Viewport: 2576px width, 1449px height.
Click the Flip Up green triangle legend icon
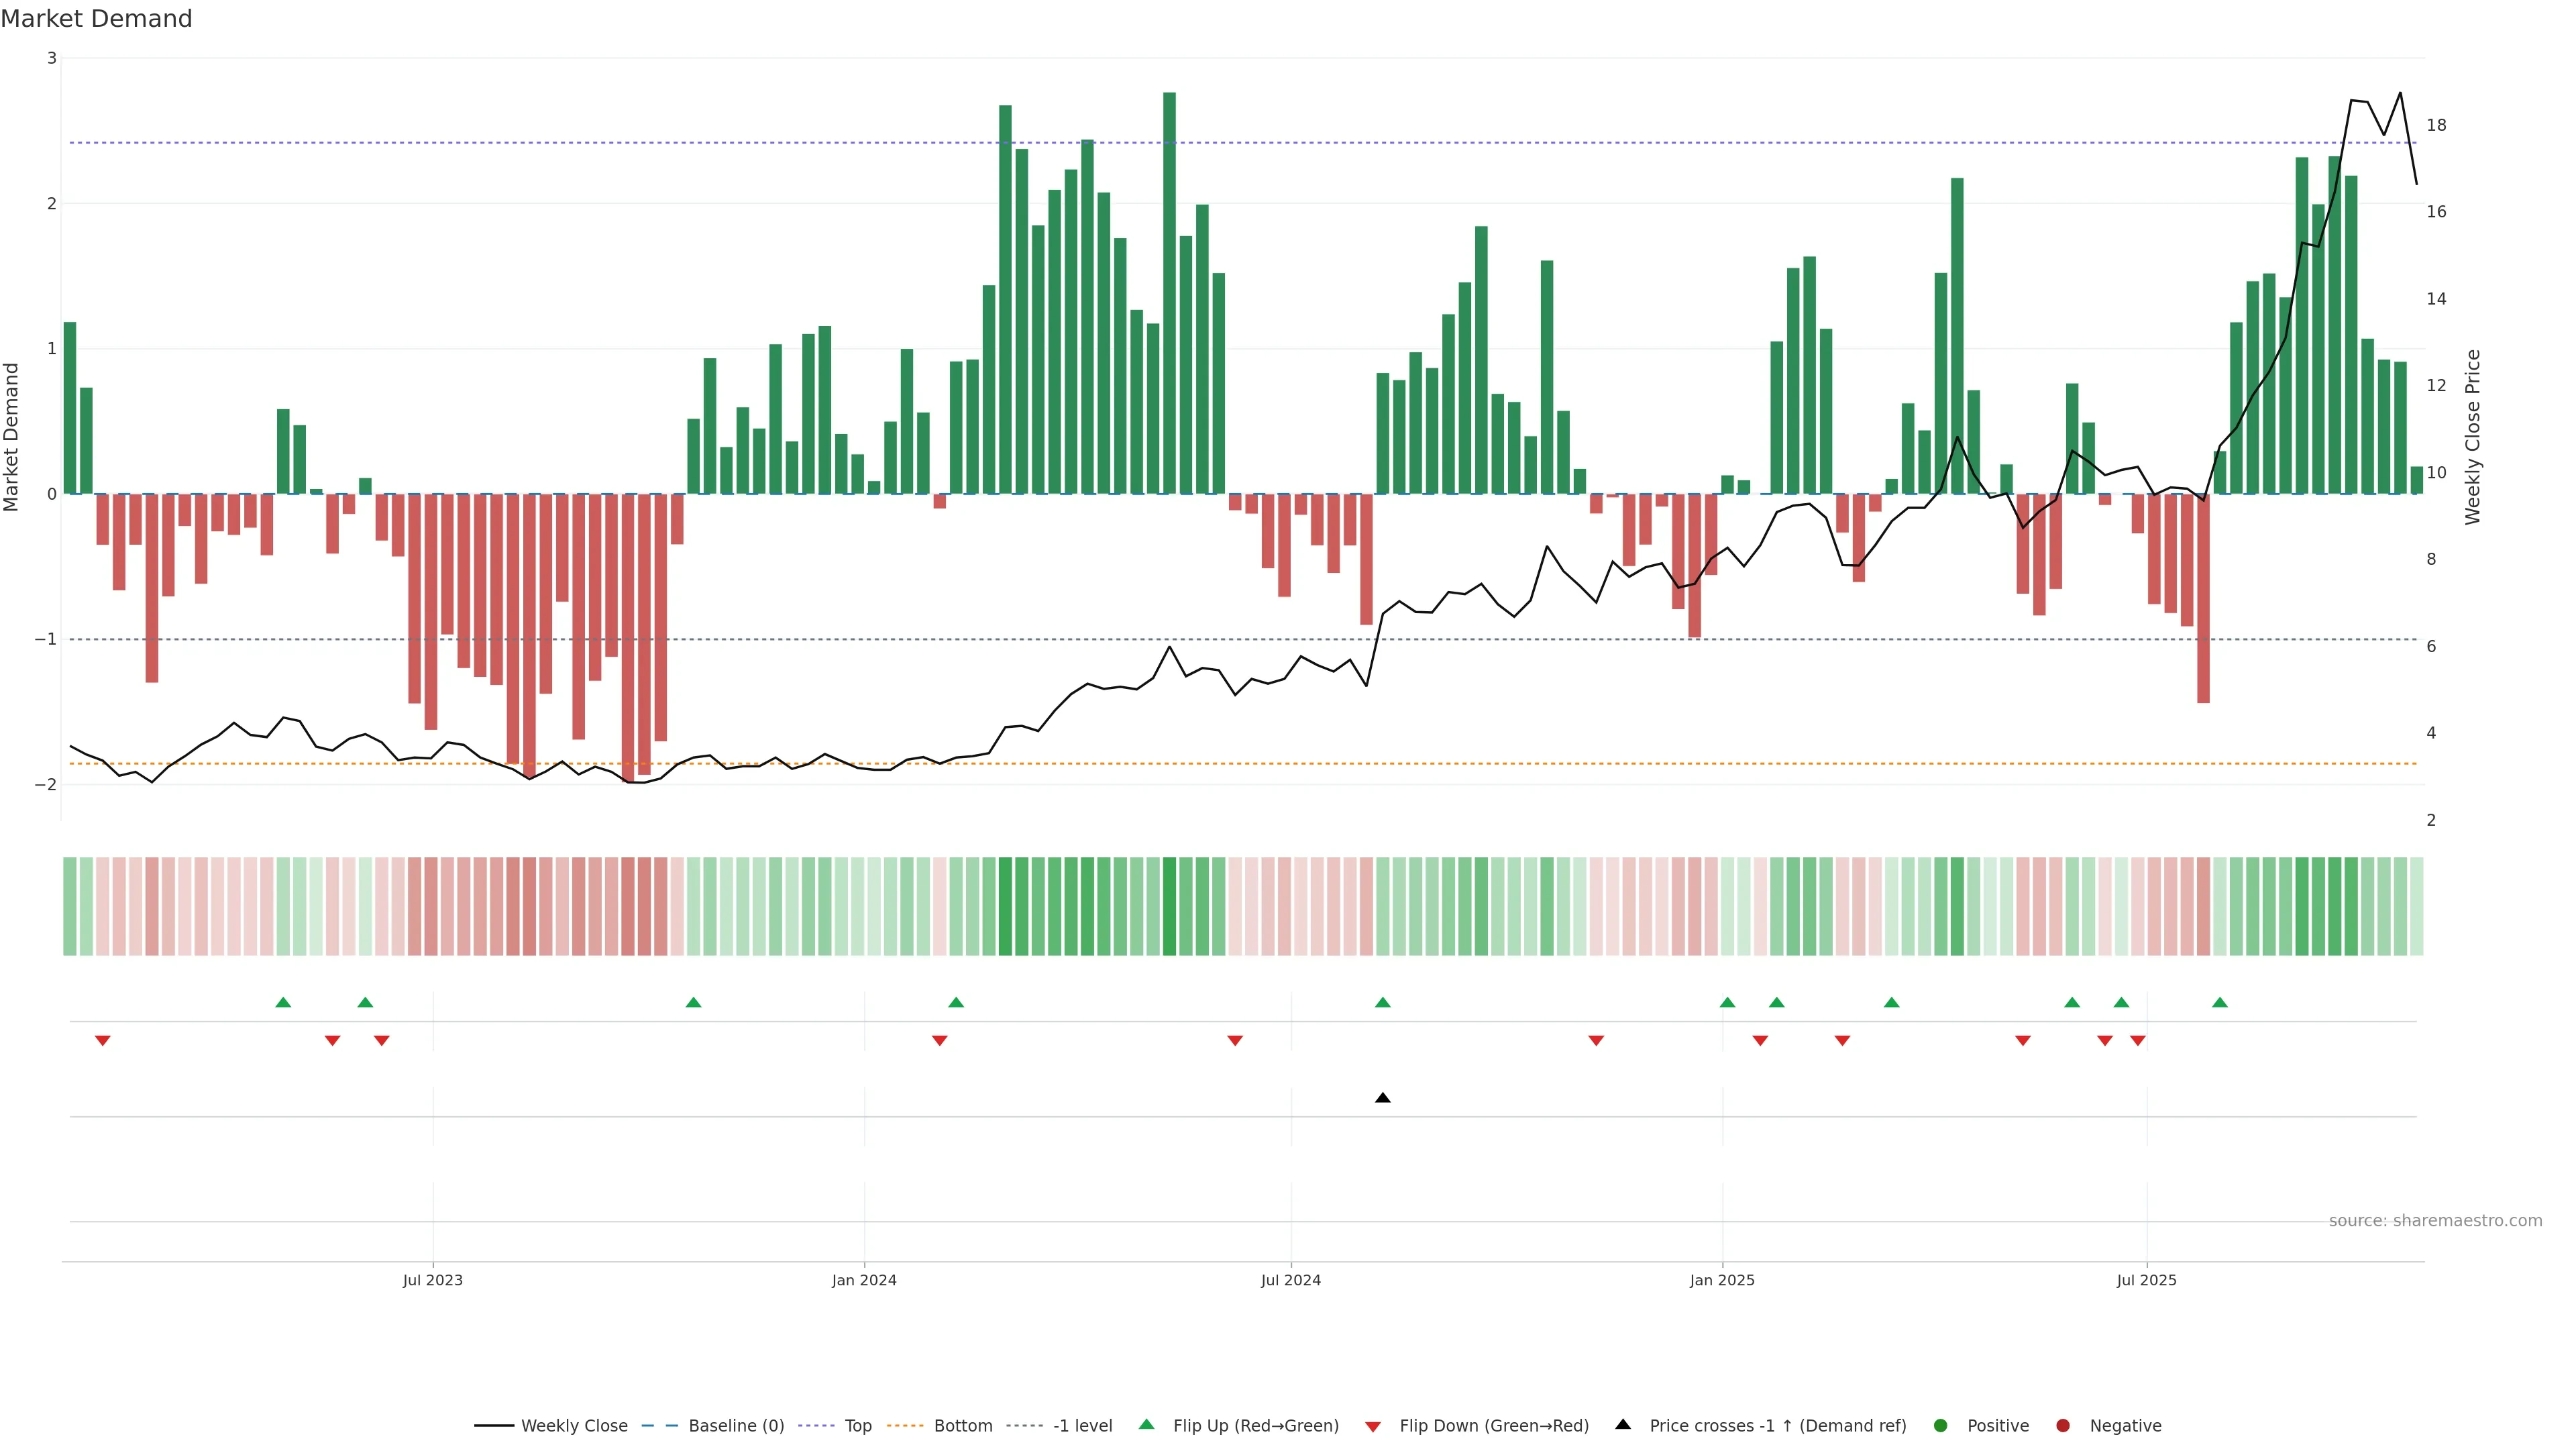pyautogui.click(x=1147, y=1425)
